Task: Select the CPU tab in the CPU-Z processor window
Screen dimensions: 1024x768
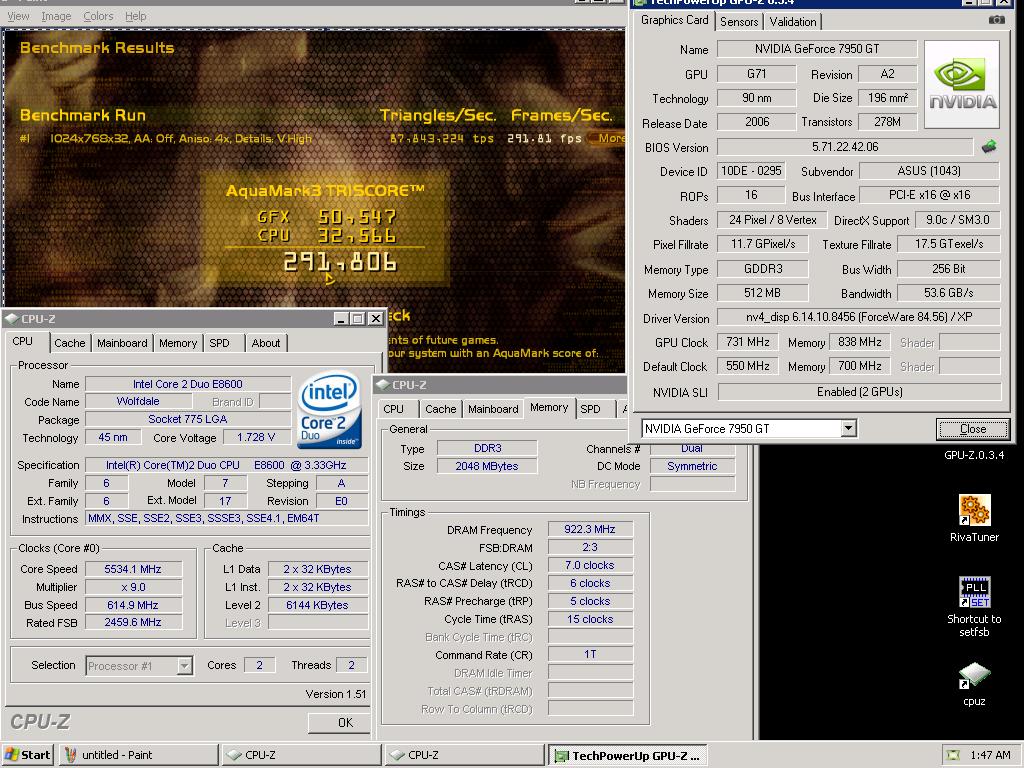Action: coord(23,342)
